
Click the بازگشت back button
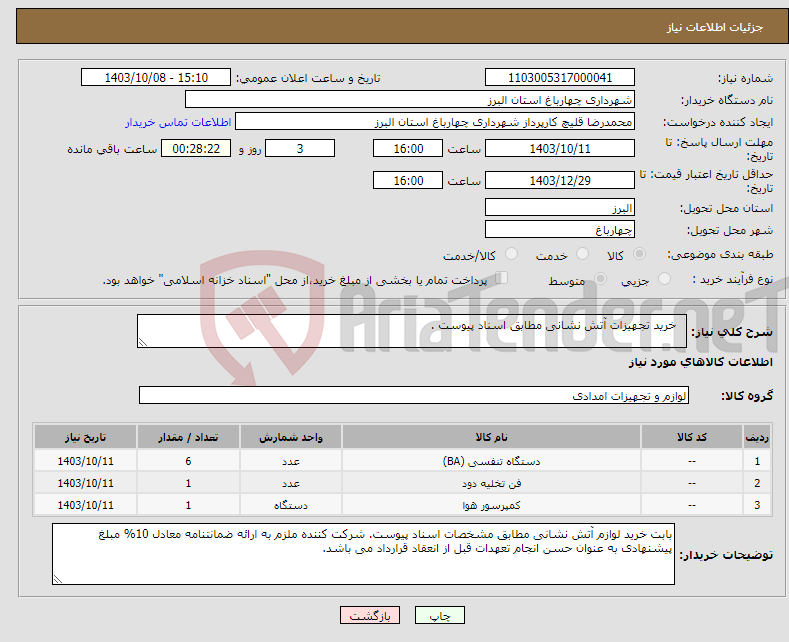point(370,615)
